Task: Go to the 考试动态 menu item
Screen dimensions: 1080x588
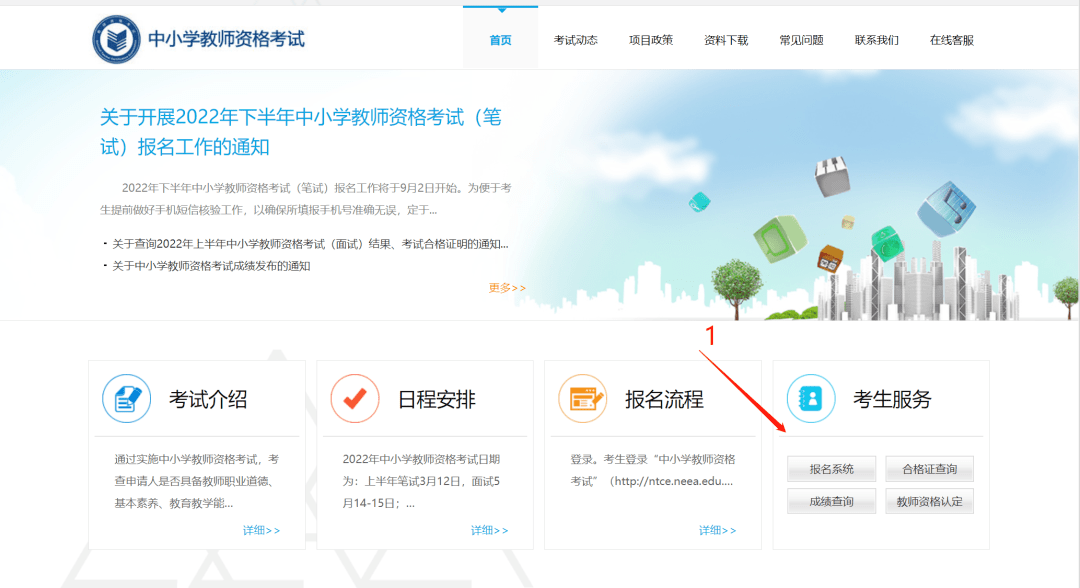Action: coord(576,40)
